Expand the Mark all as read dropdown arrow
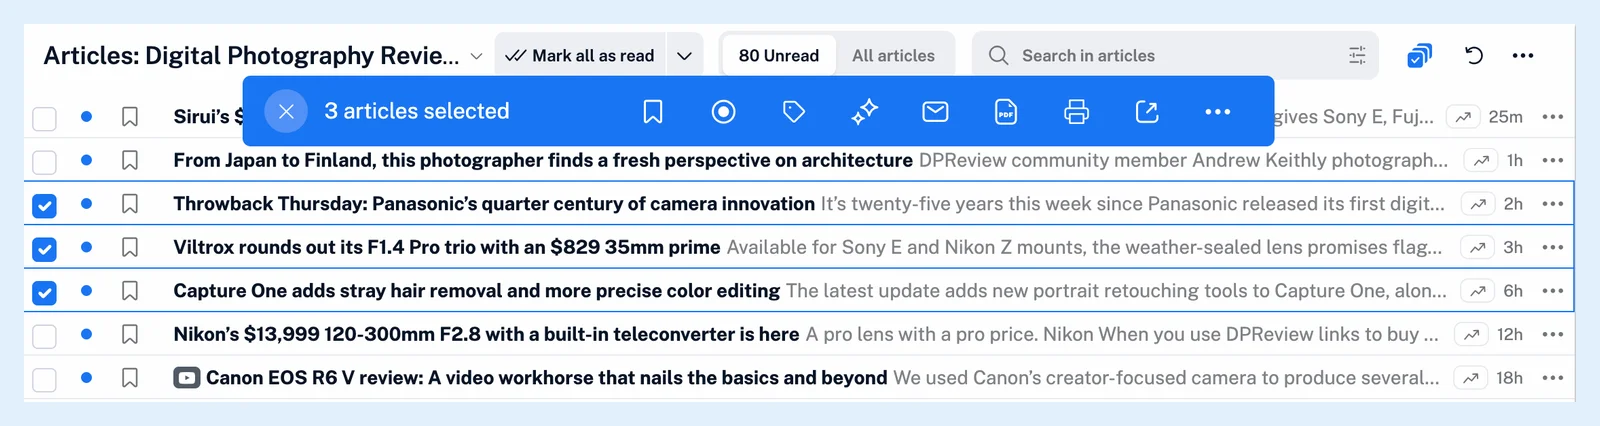1600x426 pixels. (x=684, y=56)
